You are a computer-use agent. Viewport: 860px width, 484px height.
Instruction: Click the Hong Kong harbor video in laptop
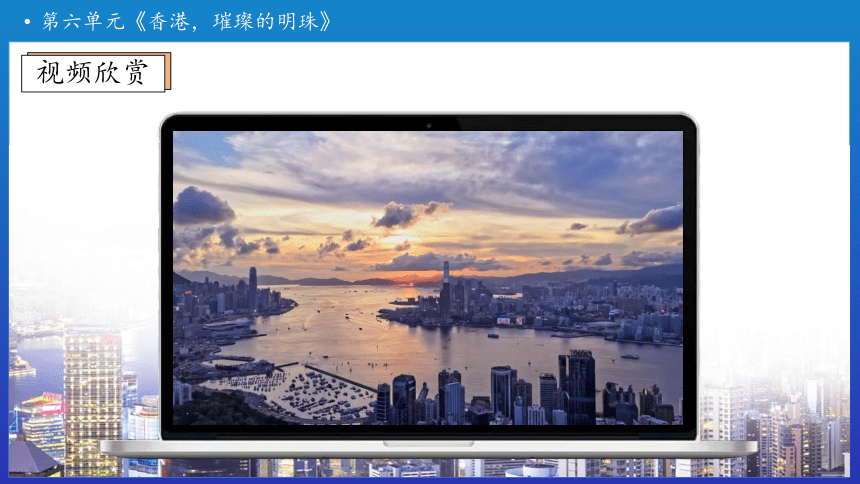(x=428, y=278)
